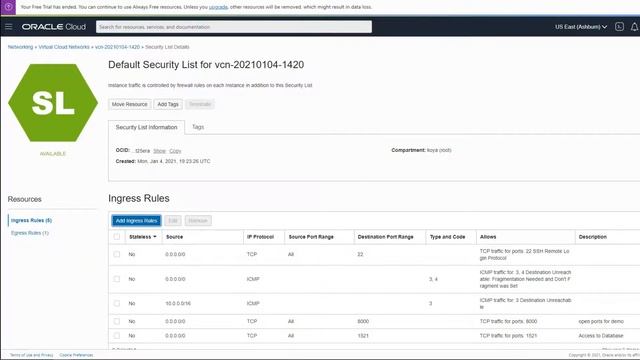Click the Move Resource button

pyautogui.click(x=129, y=104)
